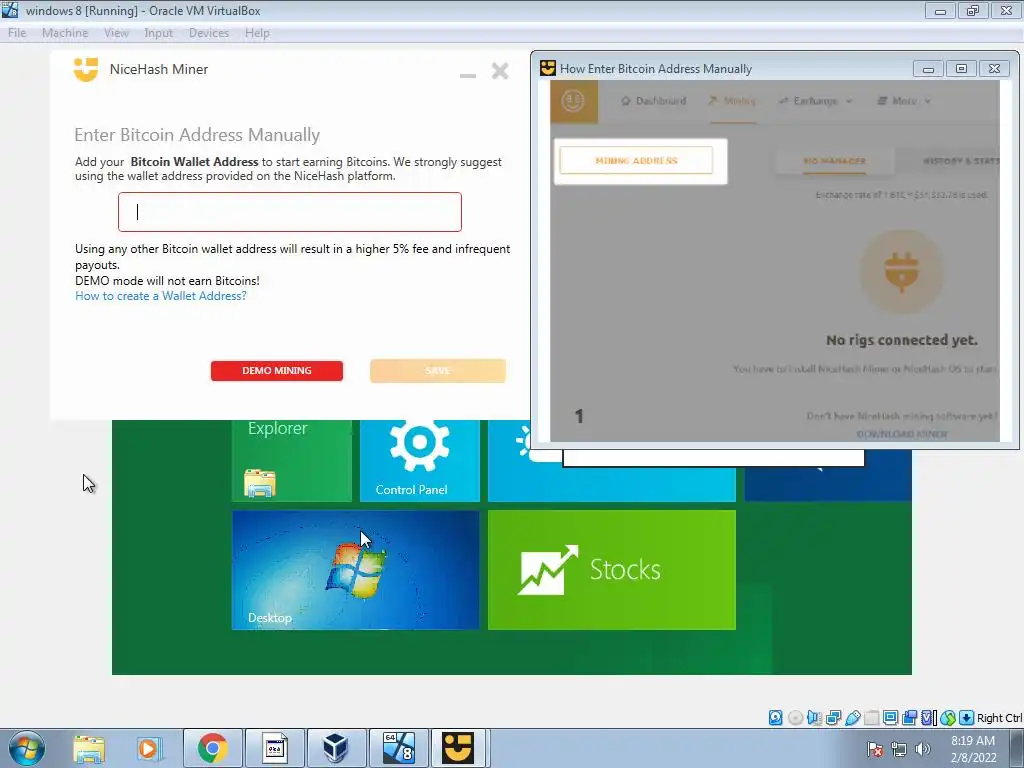The image size is (1024, 768).
Task: Click the VirtualBox hard disk activity icon
Action: [775, 718]
